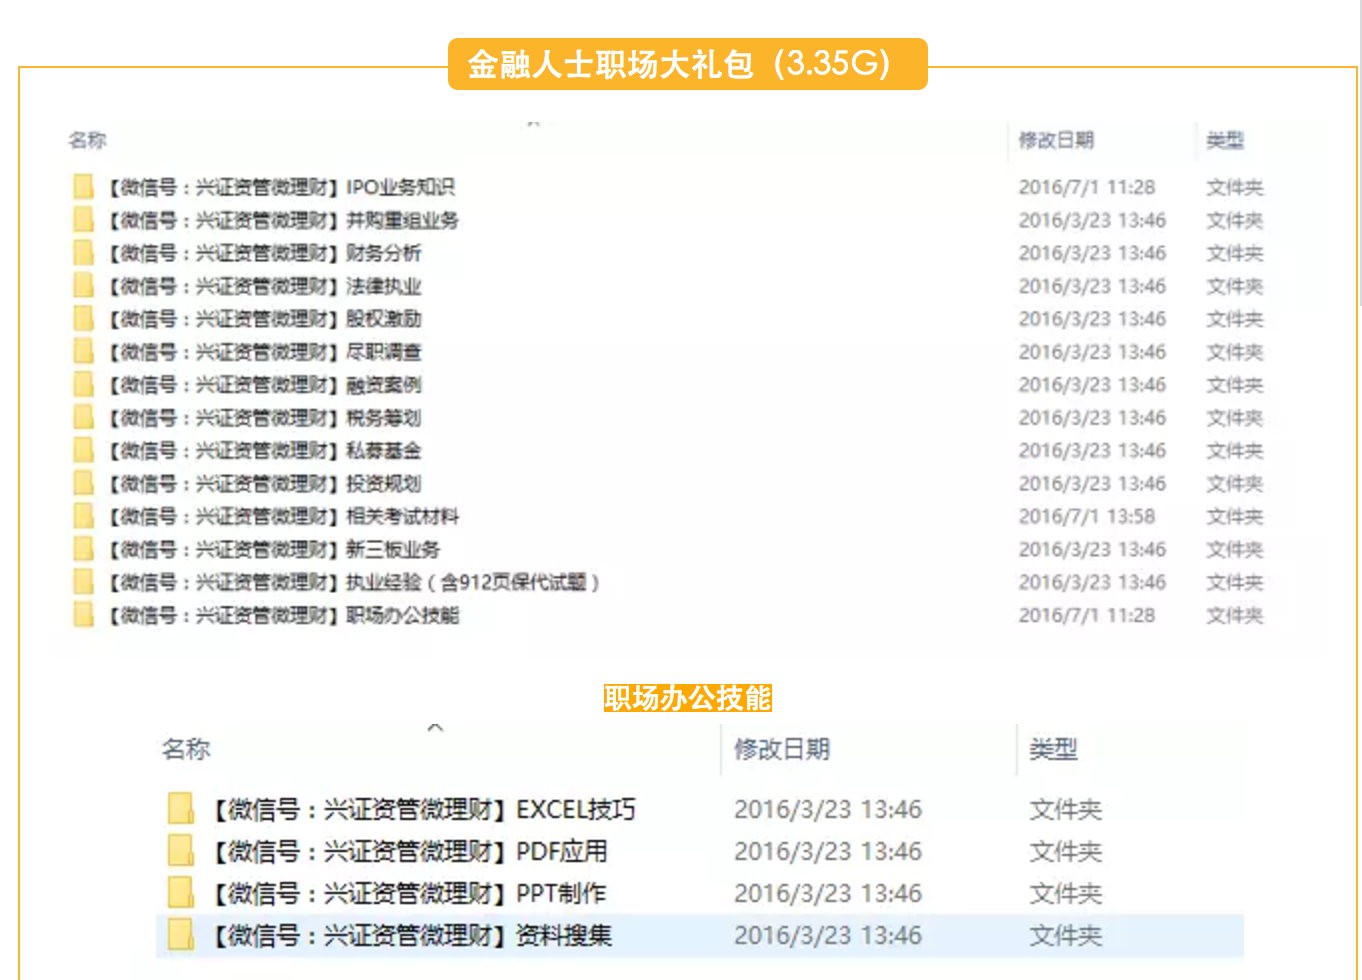Click folder icon of 执业经验 row
The width and height of the screenshot is (1362, 980).
pyautogui.click(x=83, y=582)
